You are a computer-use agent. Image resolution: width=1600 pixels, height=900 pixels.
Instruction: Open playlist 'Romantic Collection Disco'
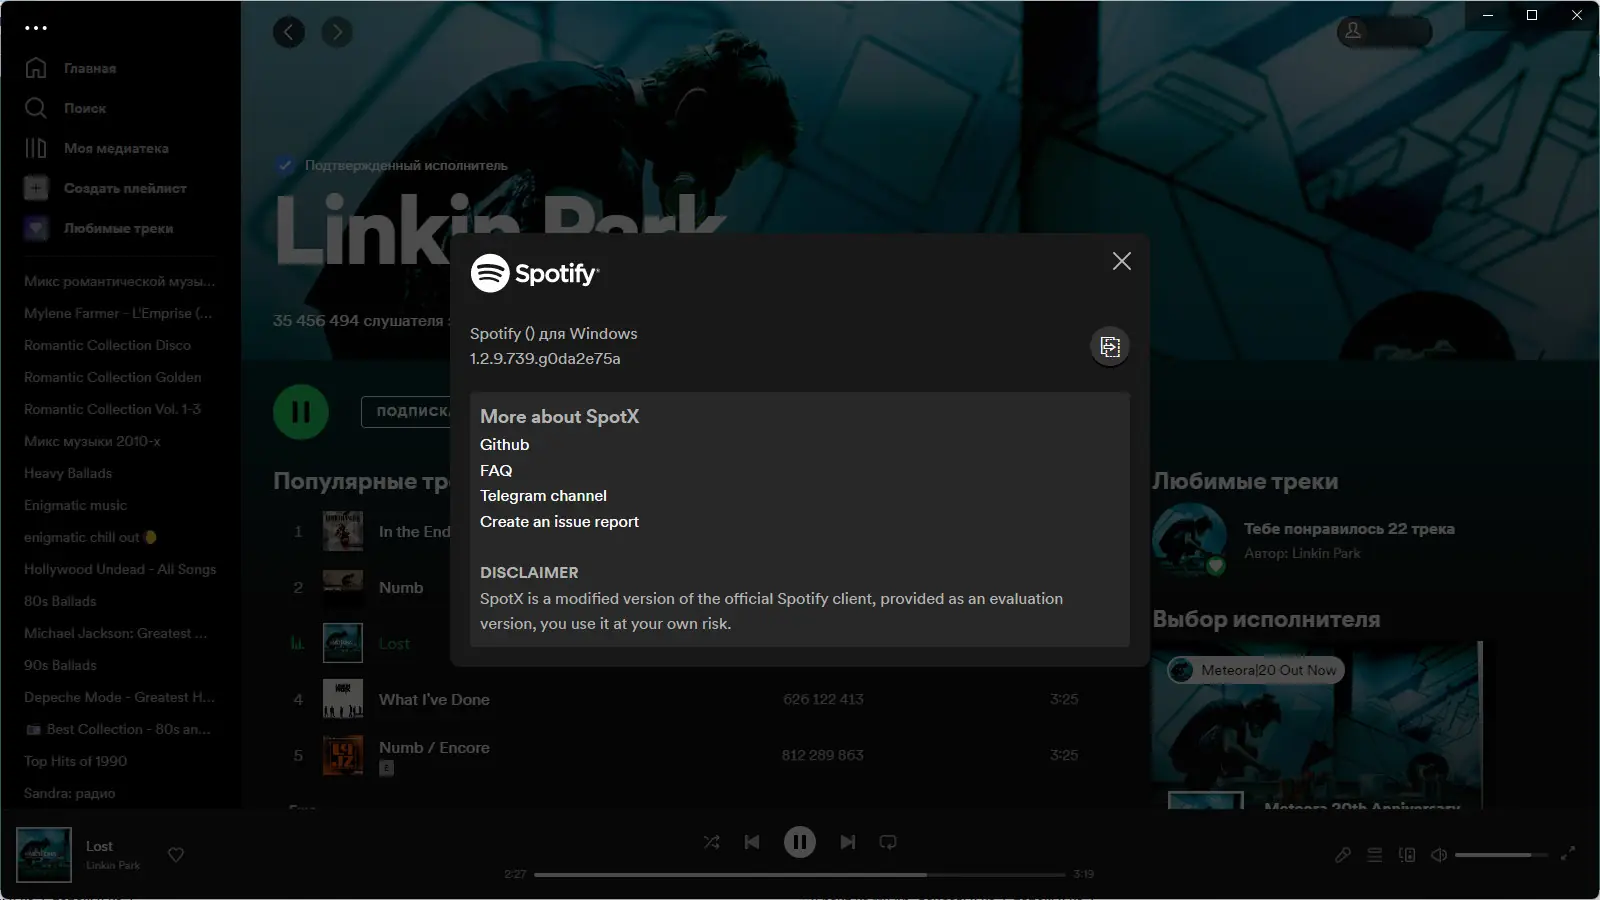107,346
